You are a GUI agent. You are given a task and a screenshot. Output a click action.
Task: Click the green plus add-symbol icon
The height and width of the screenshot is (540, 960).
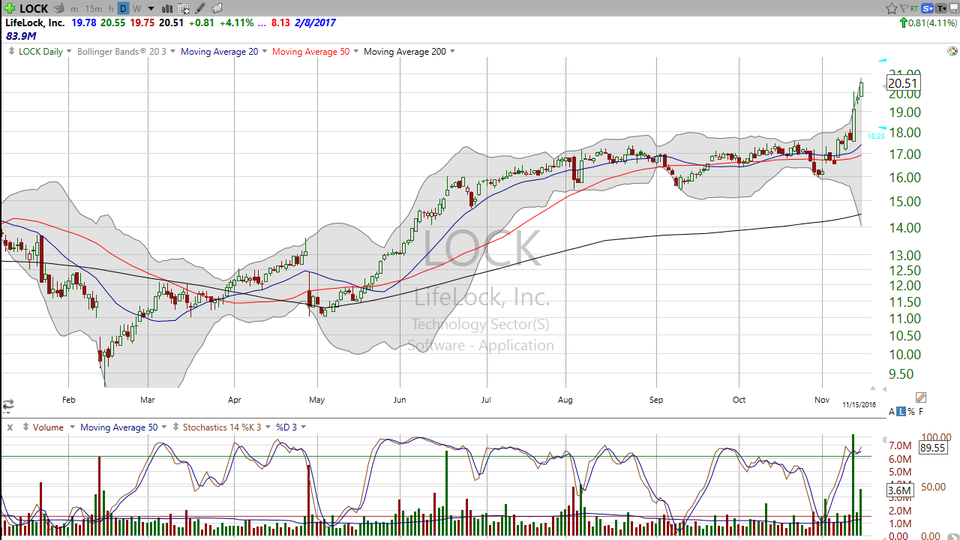tap(10, 9)
